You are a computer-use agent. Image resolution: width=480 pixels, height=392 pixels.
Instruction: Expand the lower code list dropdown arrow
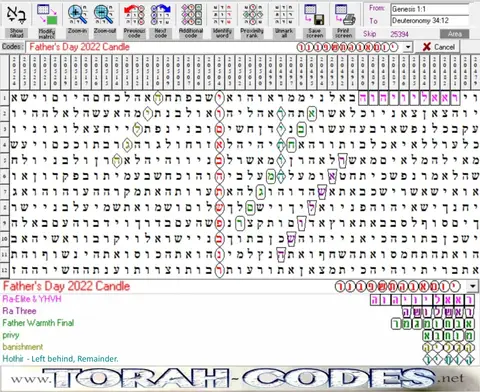(x=472, y=286)
